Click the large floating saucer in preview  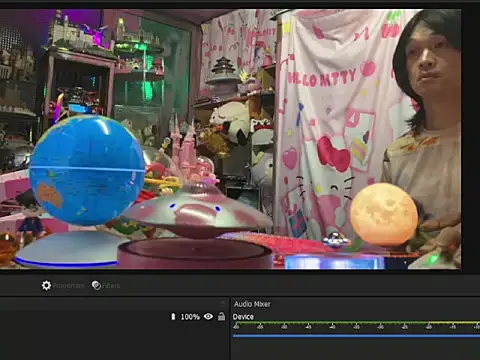[197, 212]
